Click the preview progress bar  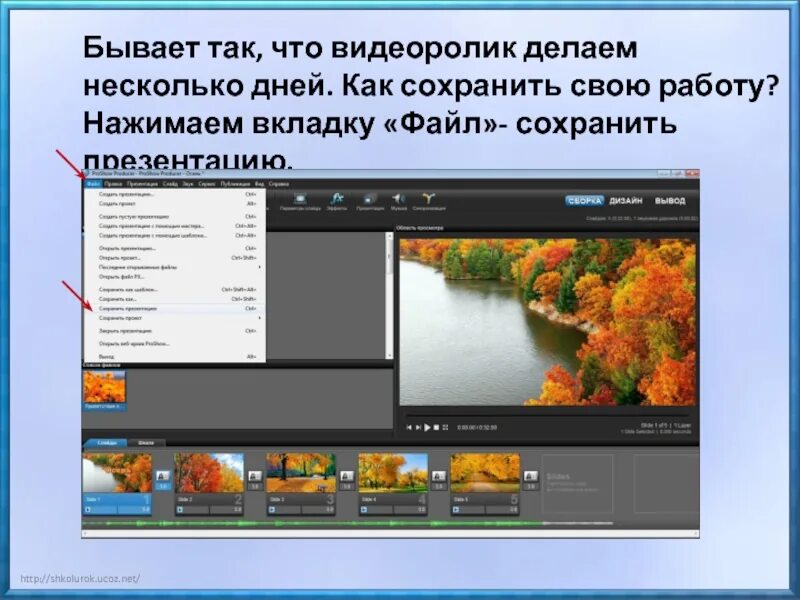[547, 415]
